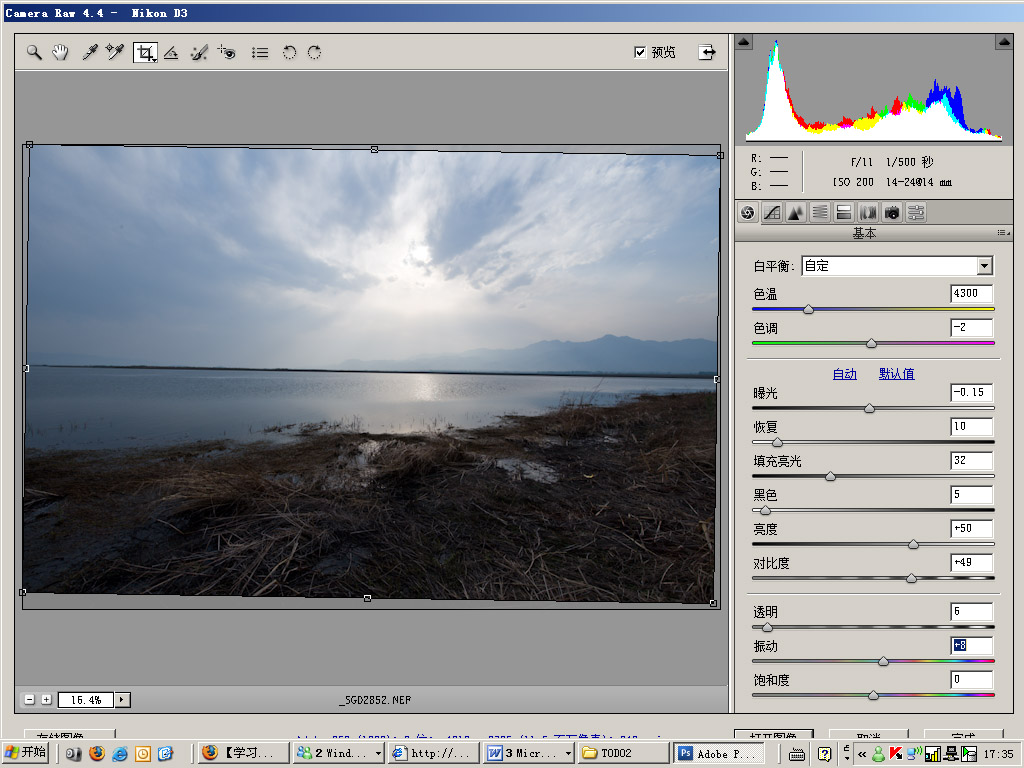Switch to Adobe Photoshop taskbar button
This screenshot has height=768, width=1024.
(718, 754)
